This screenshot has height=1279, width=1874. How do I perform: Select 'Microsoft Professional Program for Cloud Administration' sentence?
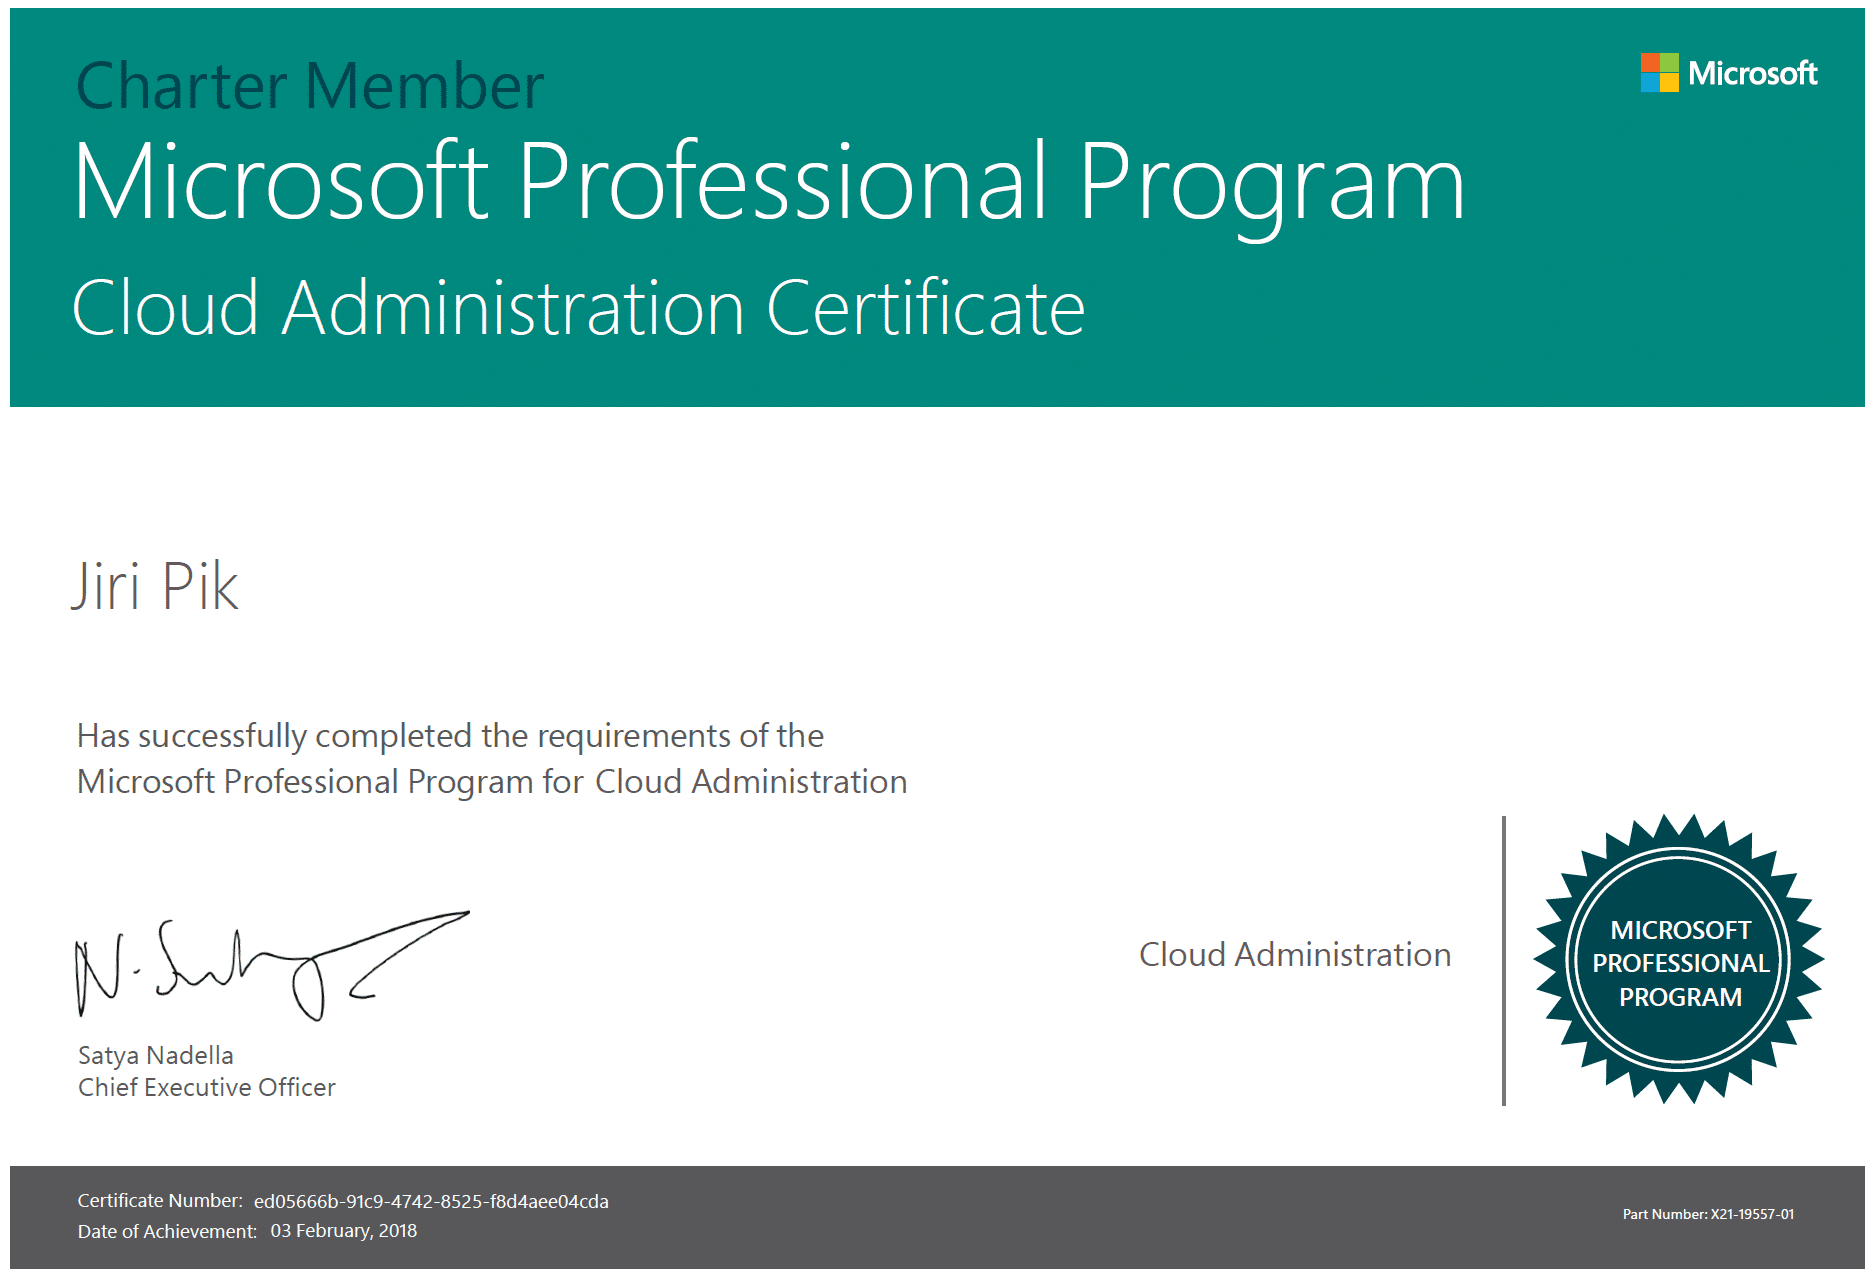[492, 782]
